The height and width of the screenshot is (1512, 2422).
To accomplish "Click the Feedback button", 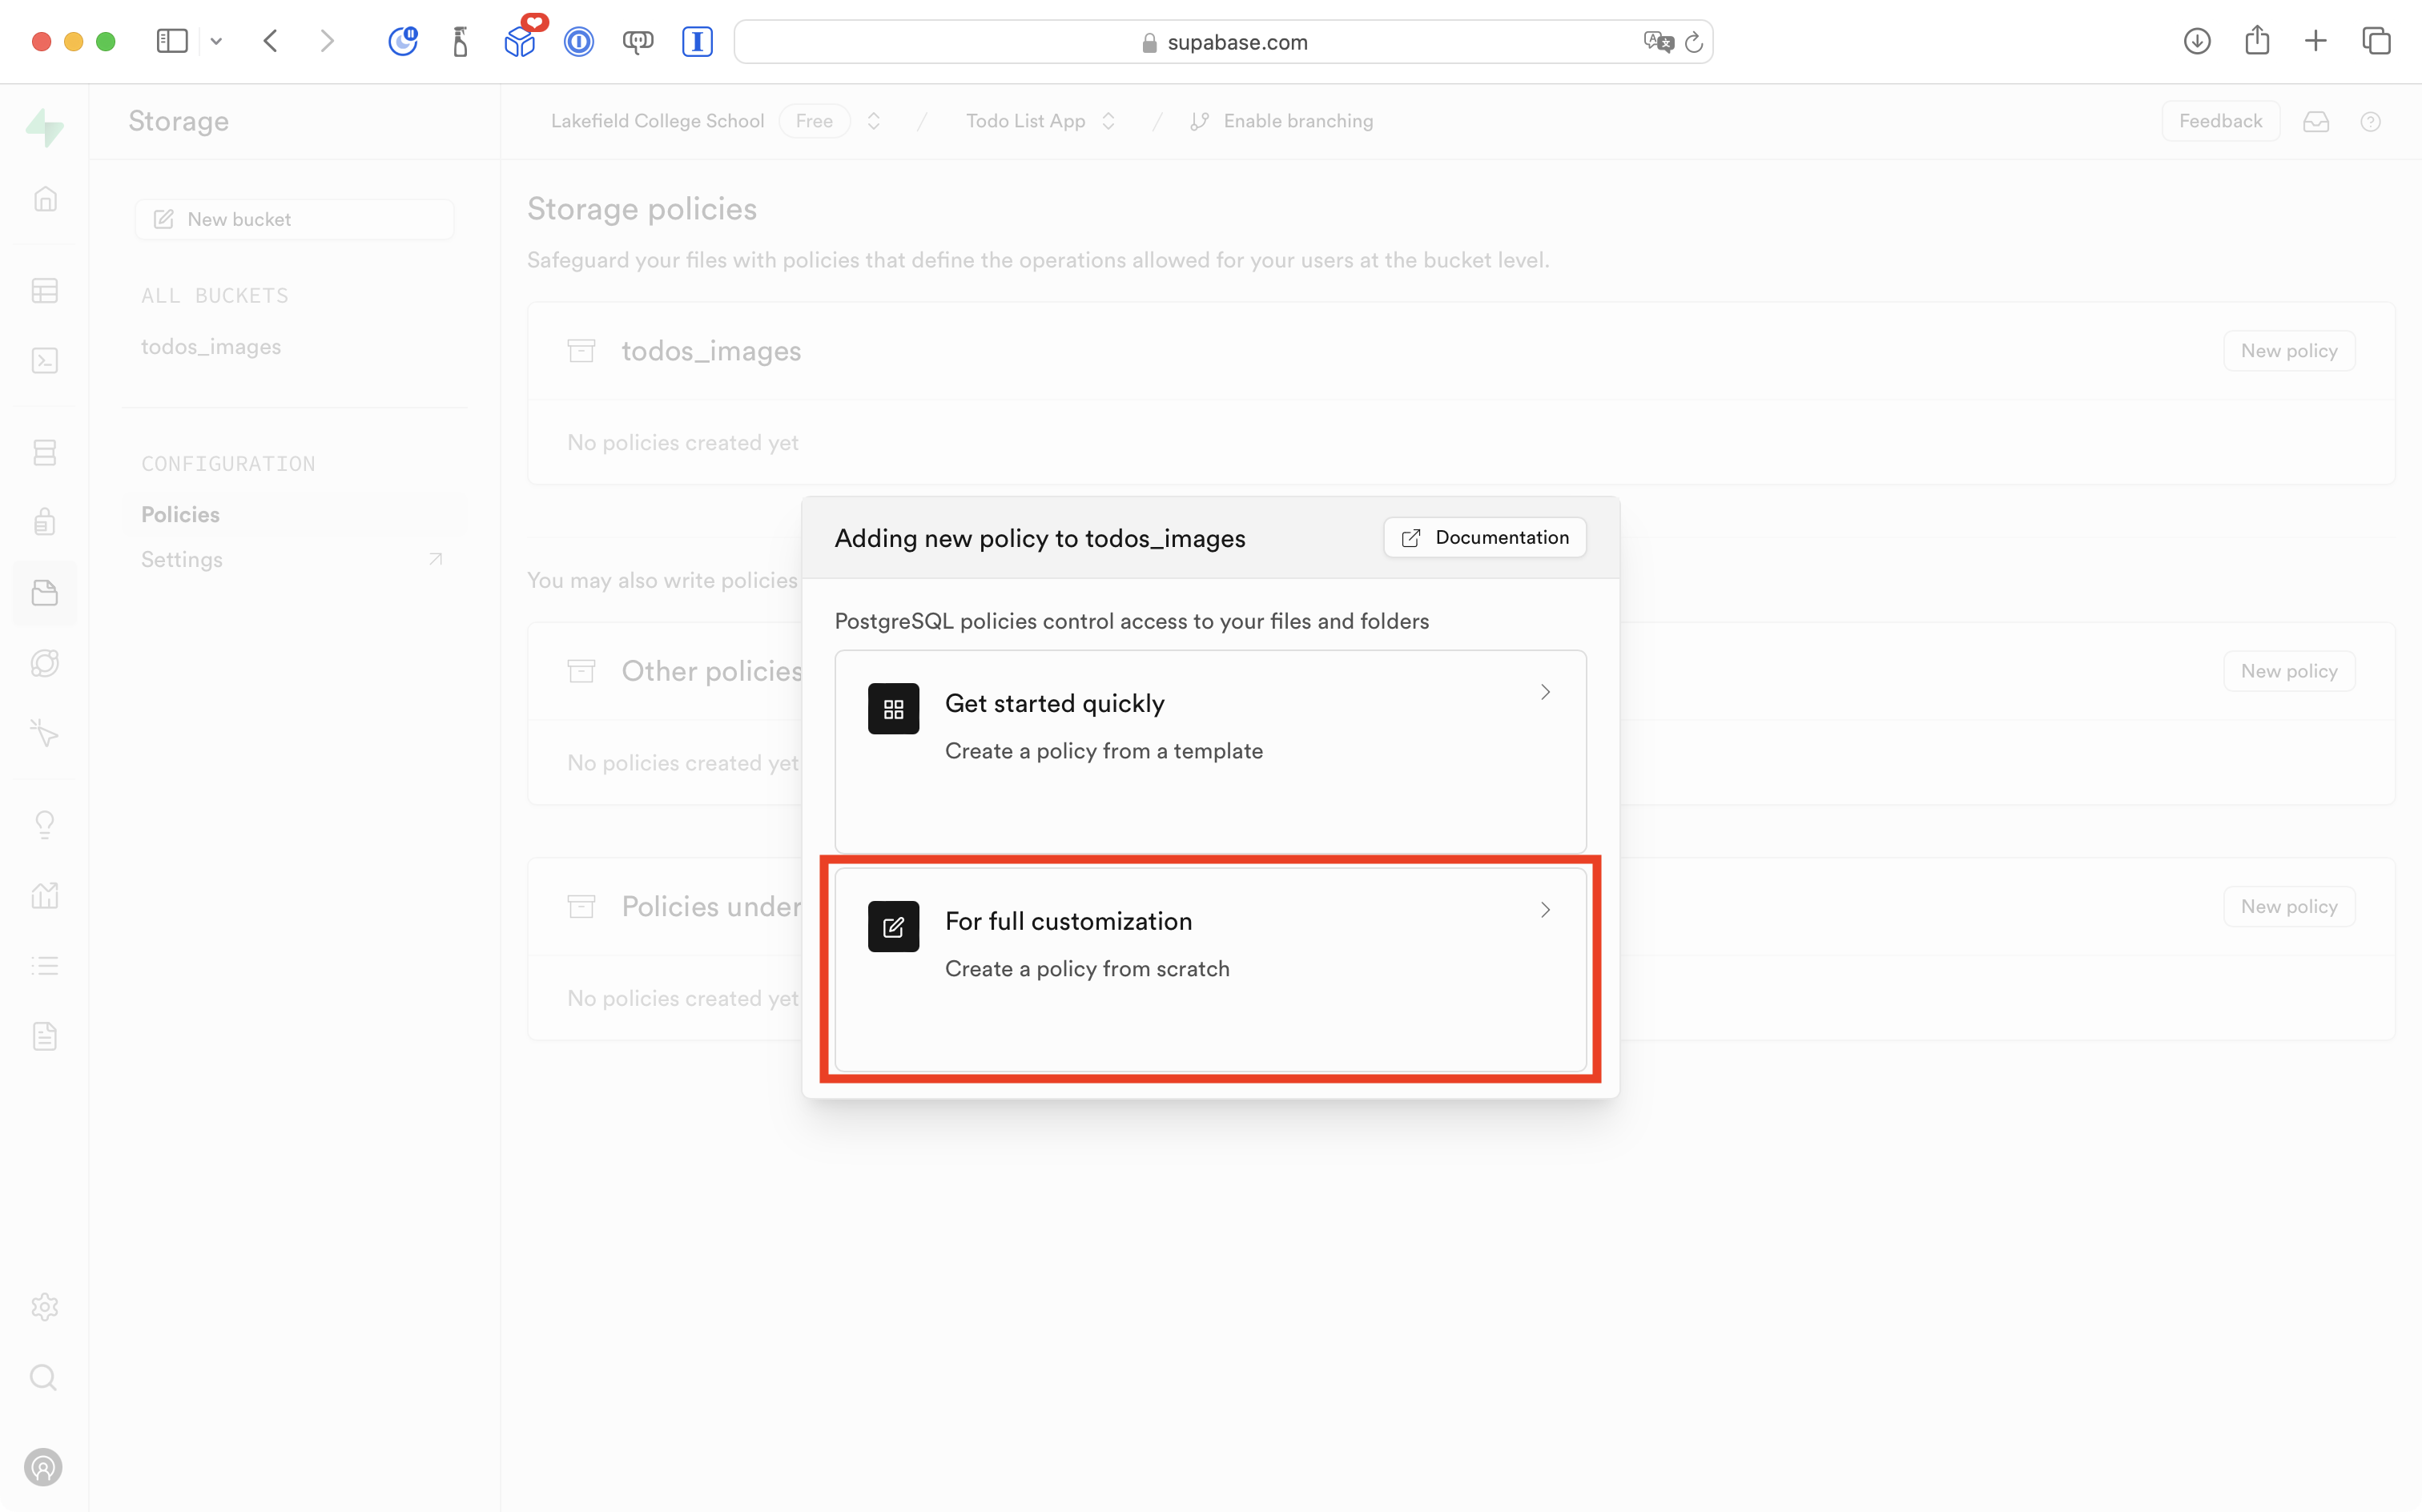I will pyautogui.click(x=2220, y=121).
